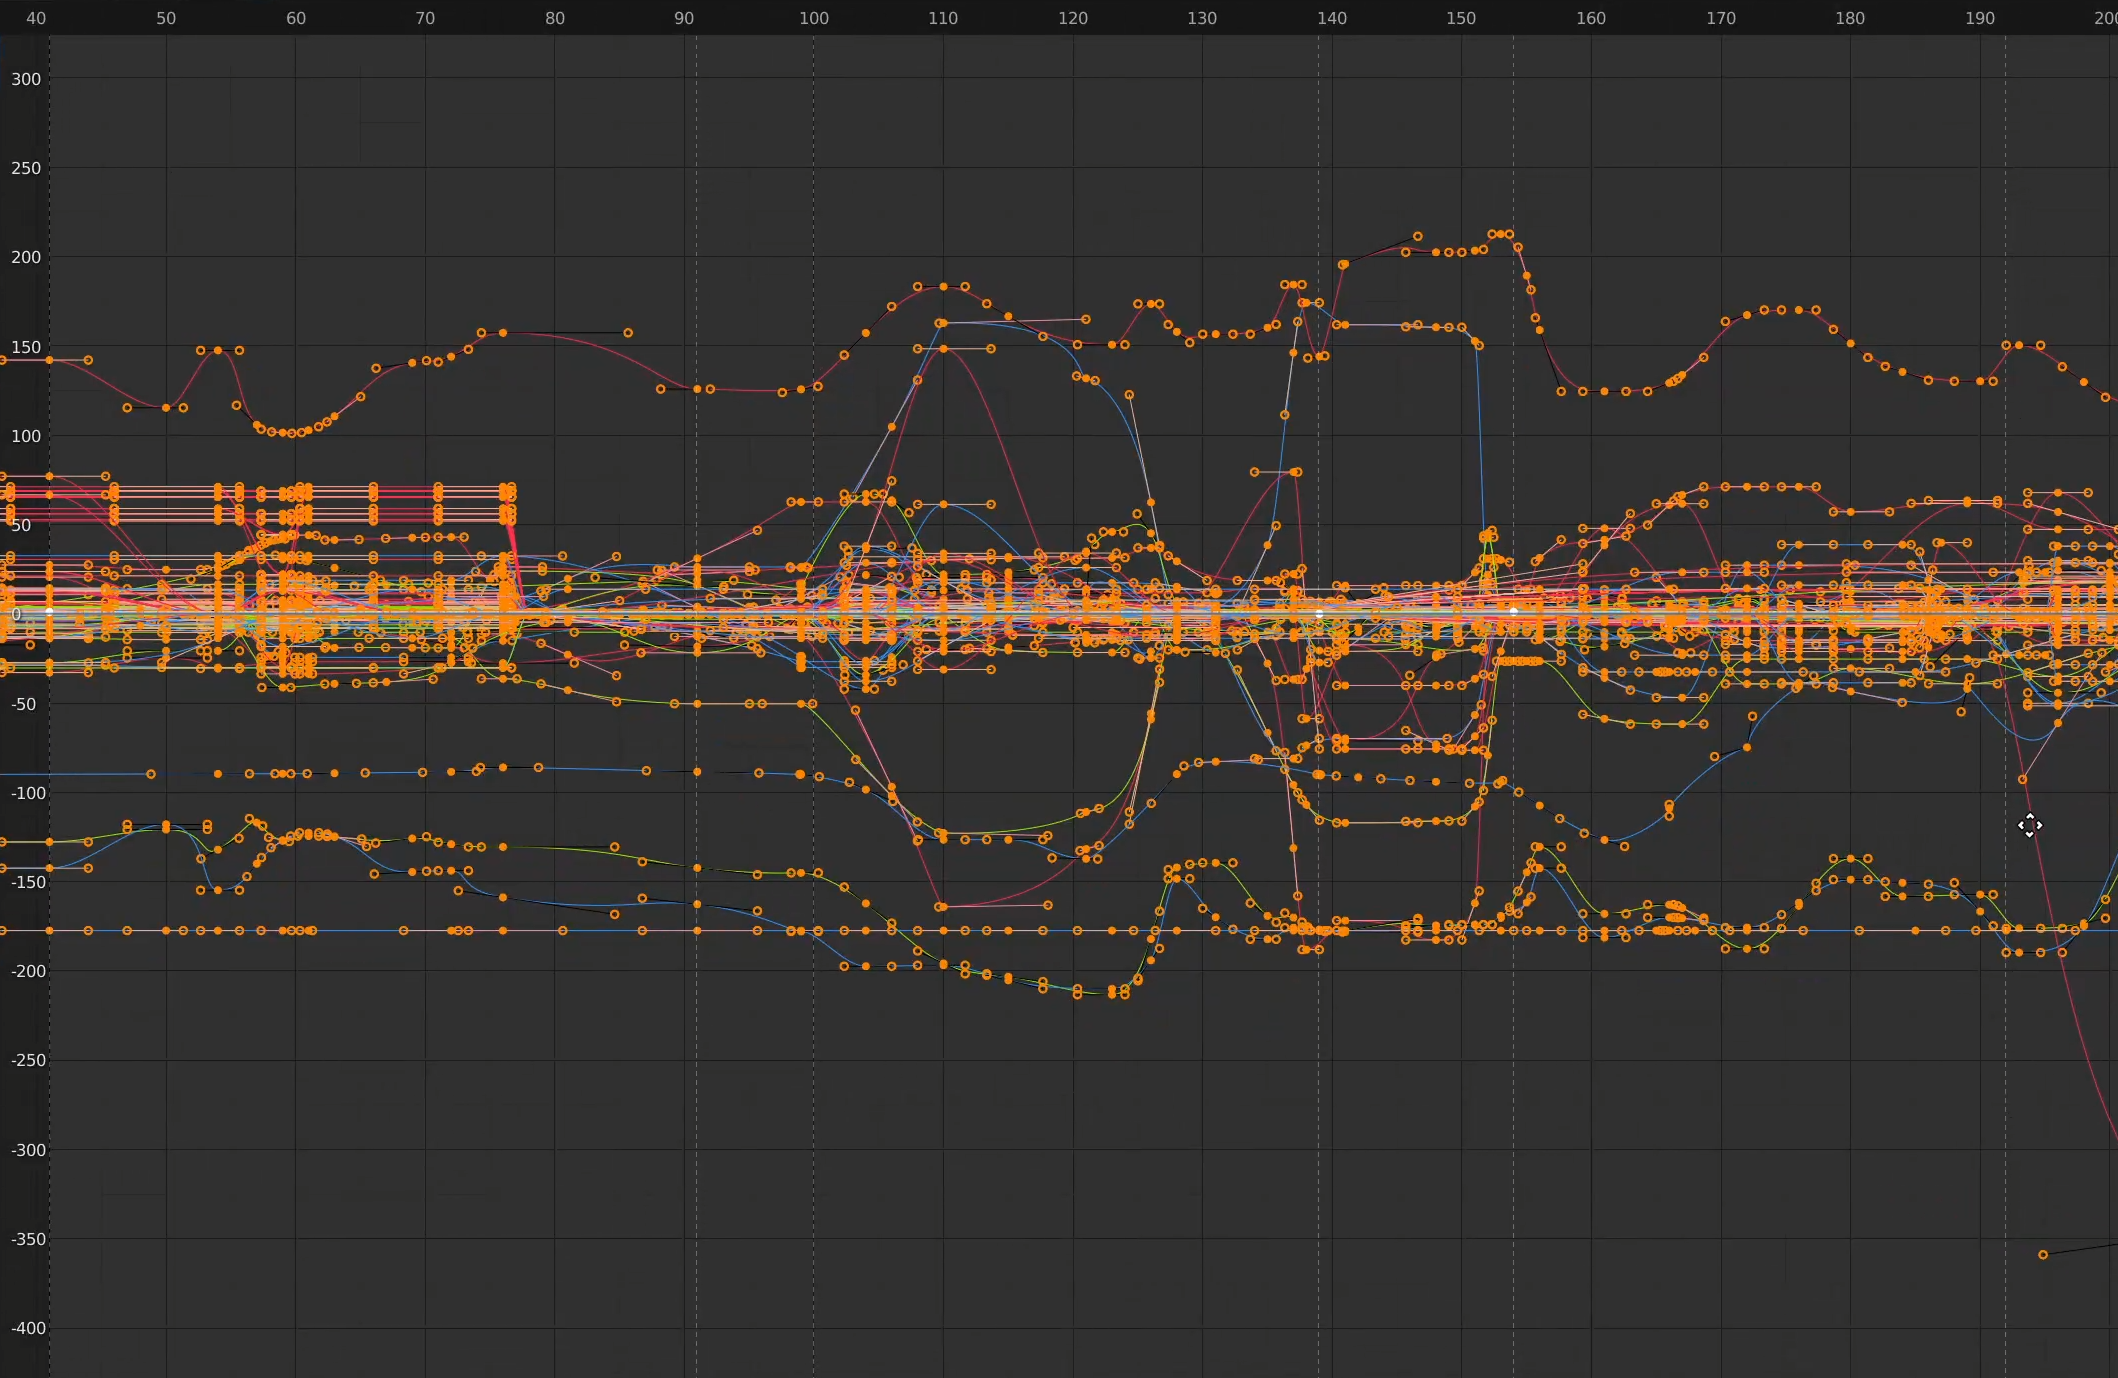Select keyframe at frame 193 near value -90
The width and height of the screenshot is (2118, 1378).
click(2022, 779)
